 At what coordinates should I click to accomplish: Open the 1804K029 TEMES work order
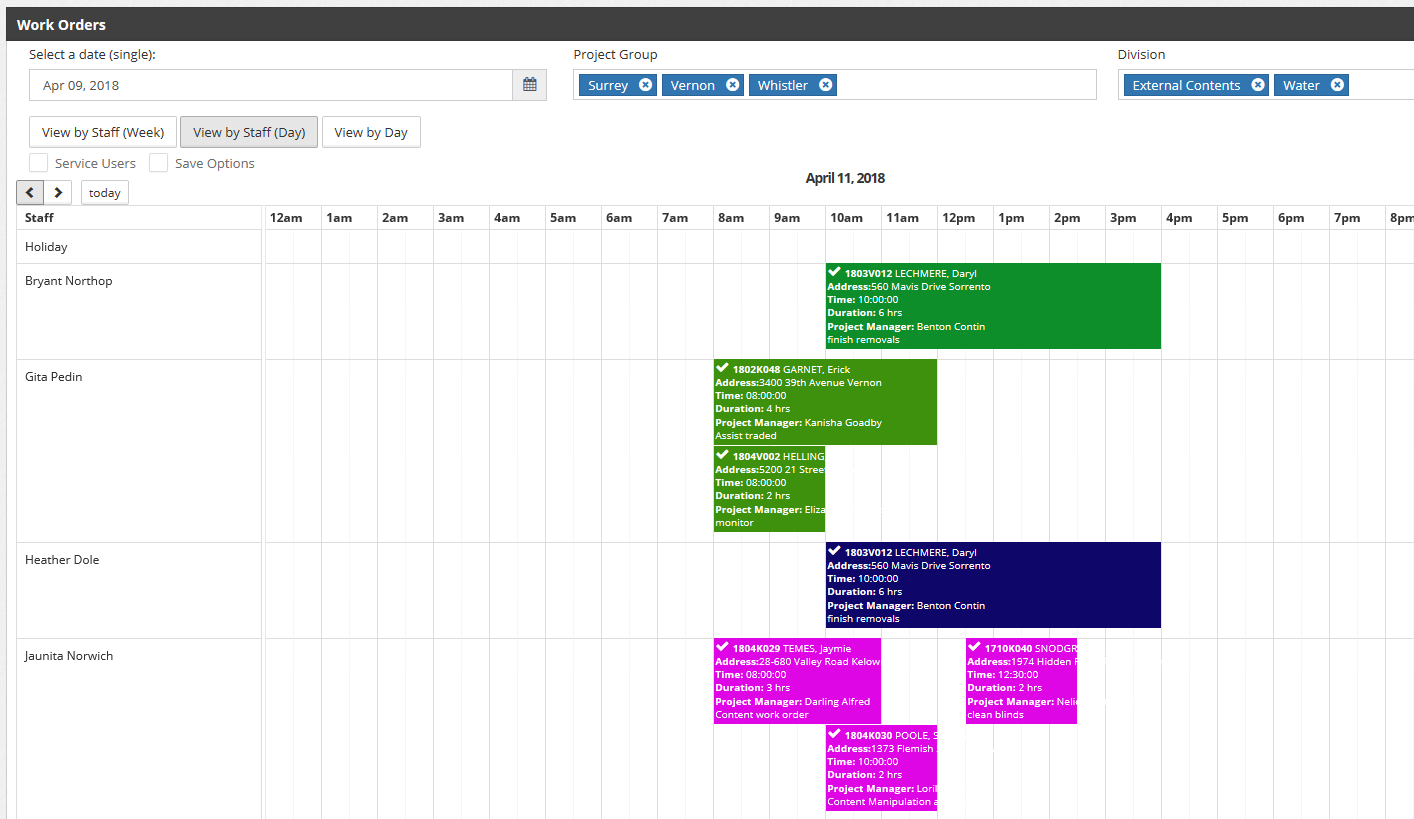point(796,681)
